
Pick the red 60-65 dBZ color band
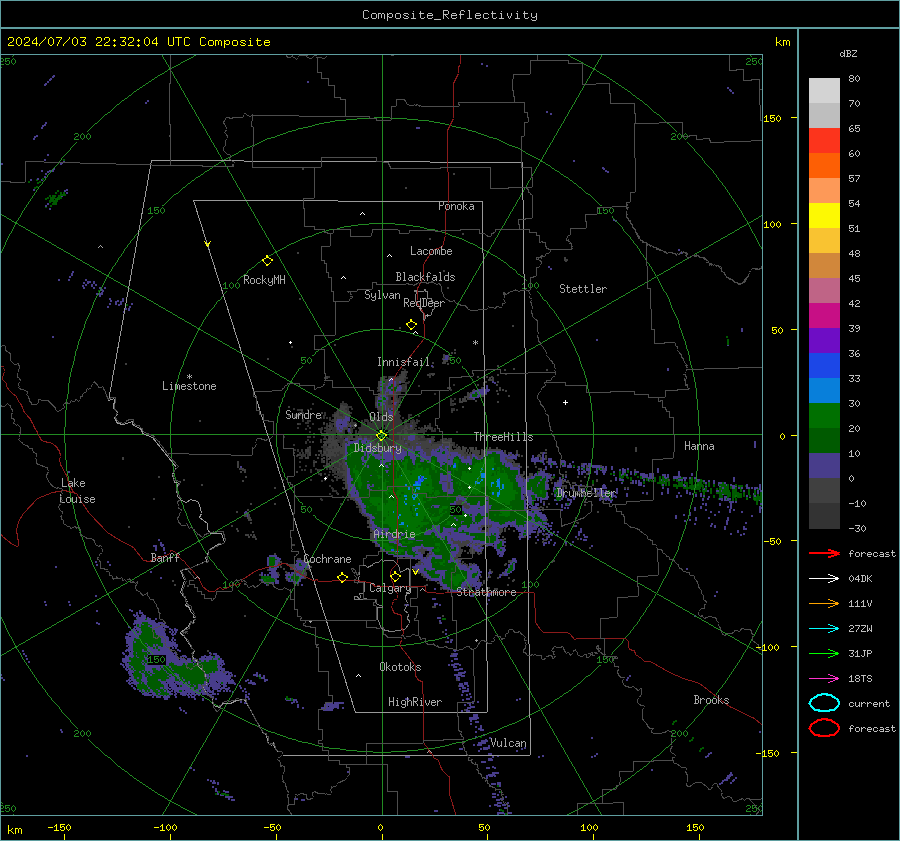(x=824, y=141)
